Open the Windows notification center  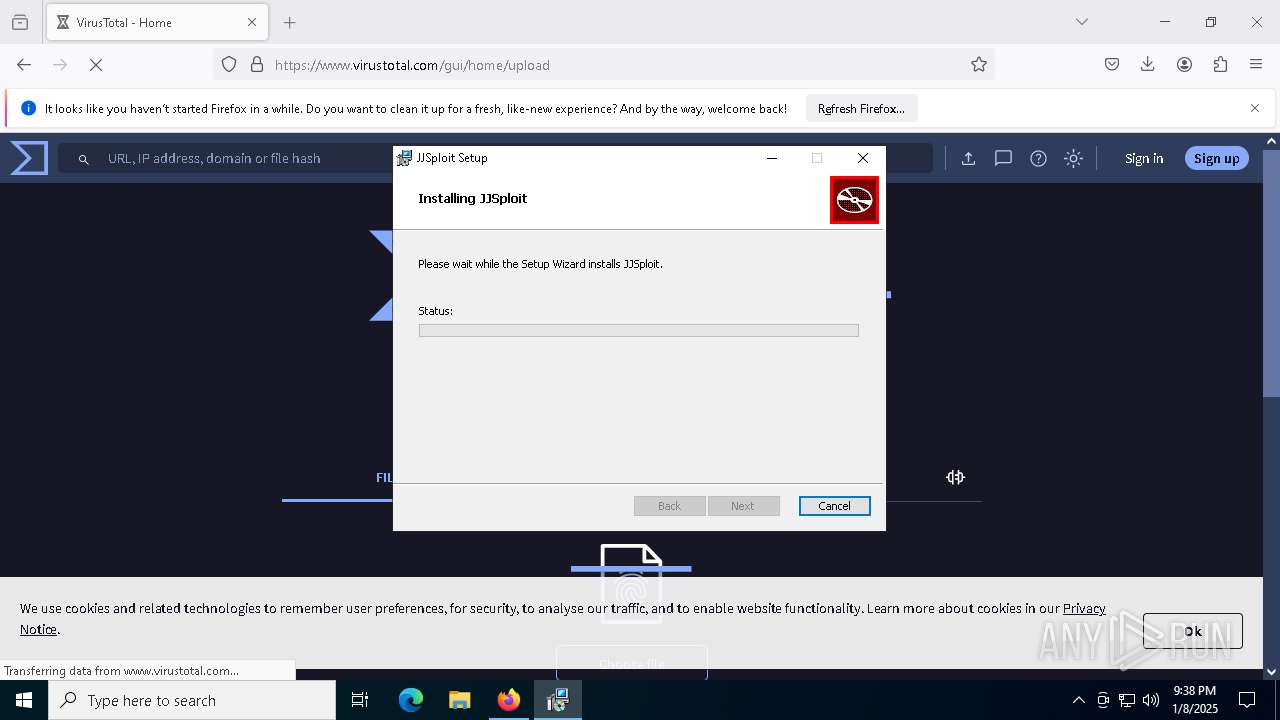coord(1247,700)
